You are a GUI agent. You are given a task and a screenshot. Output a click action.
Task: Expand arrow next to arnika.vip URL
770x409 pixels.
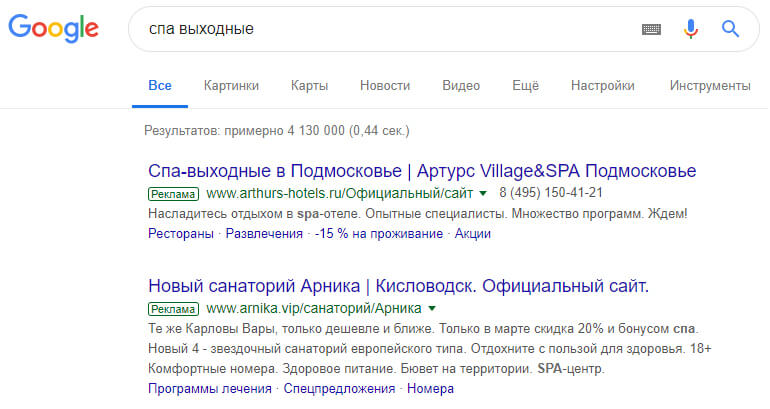tap(432, 309)
